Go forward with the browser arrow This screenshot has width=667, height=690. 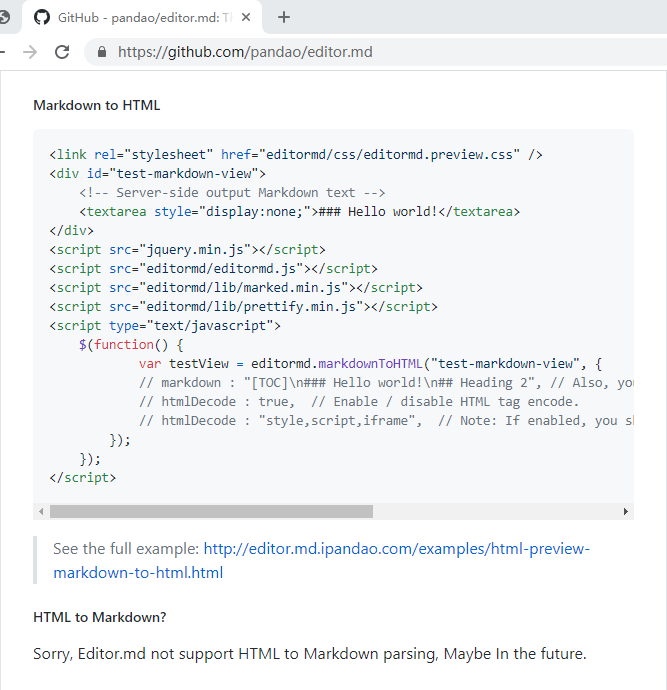(x=30, y=52)
